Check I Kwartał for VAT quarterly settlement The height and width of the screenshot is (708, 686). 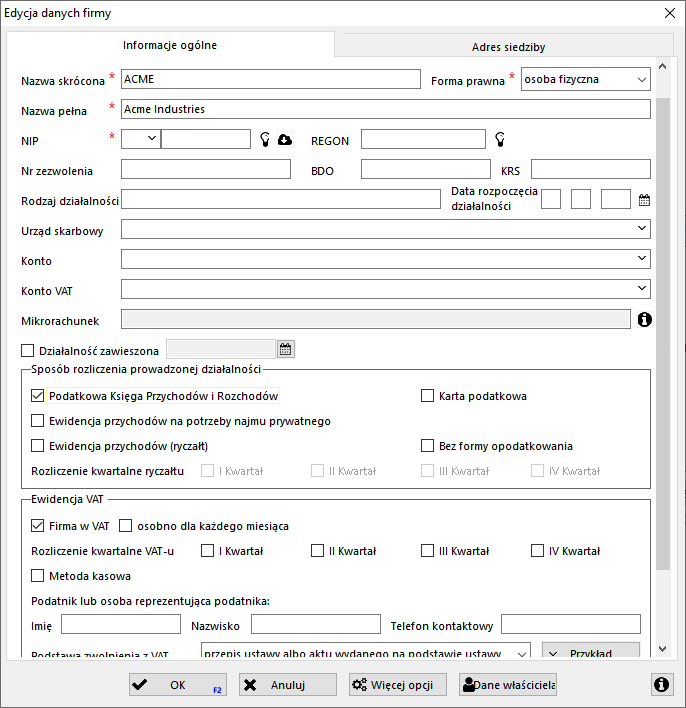[x=207, y=551]
